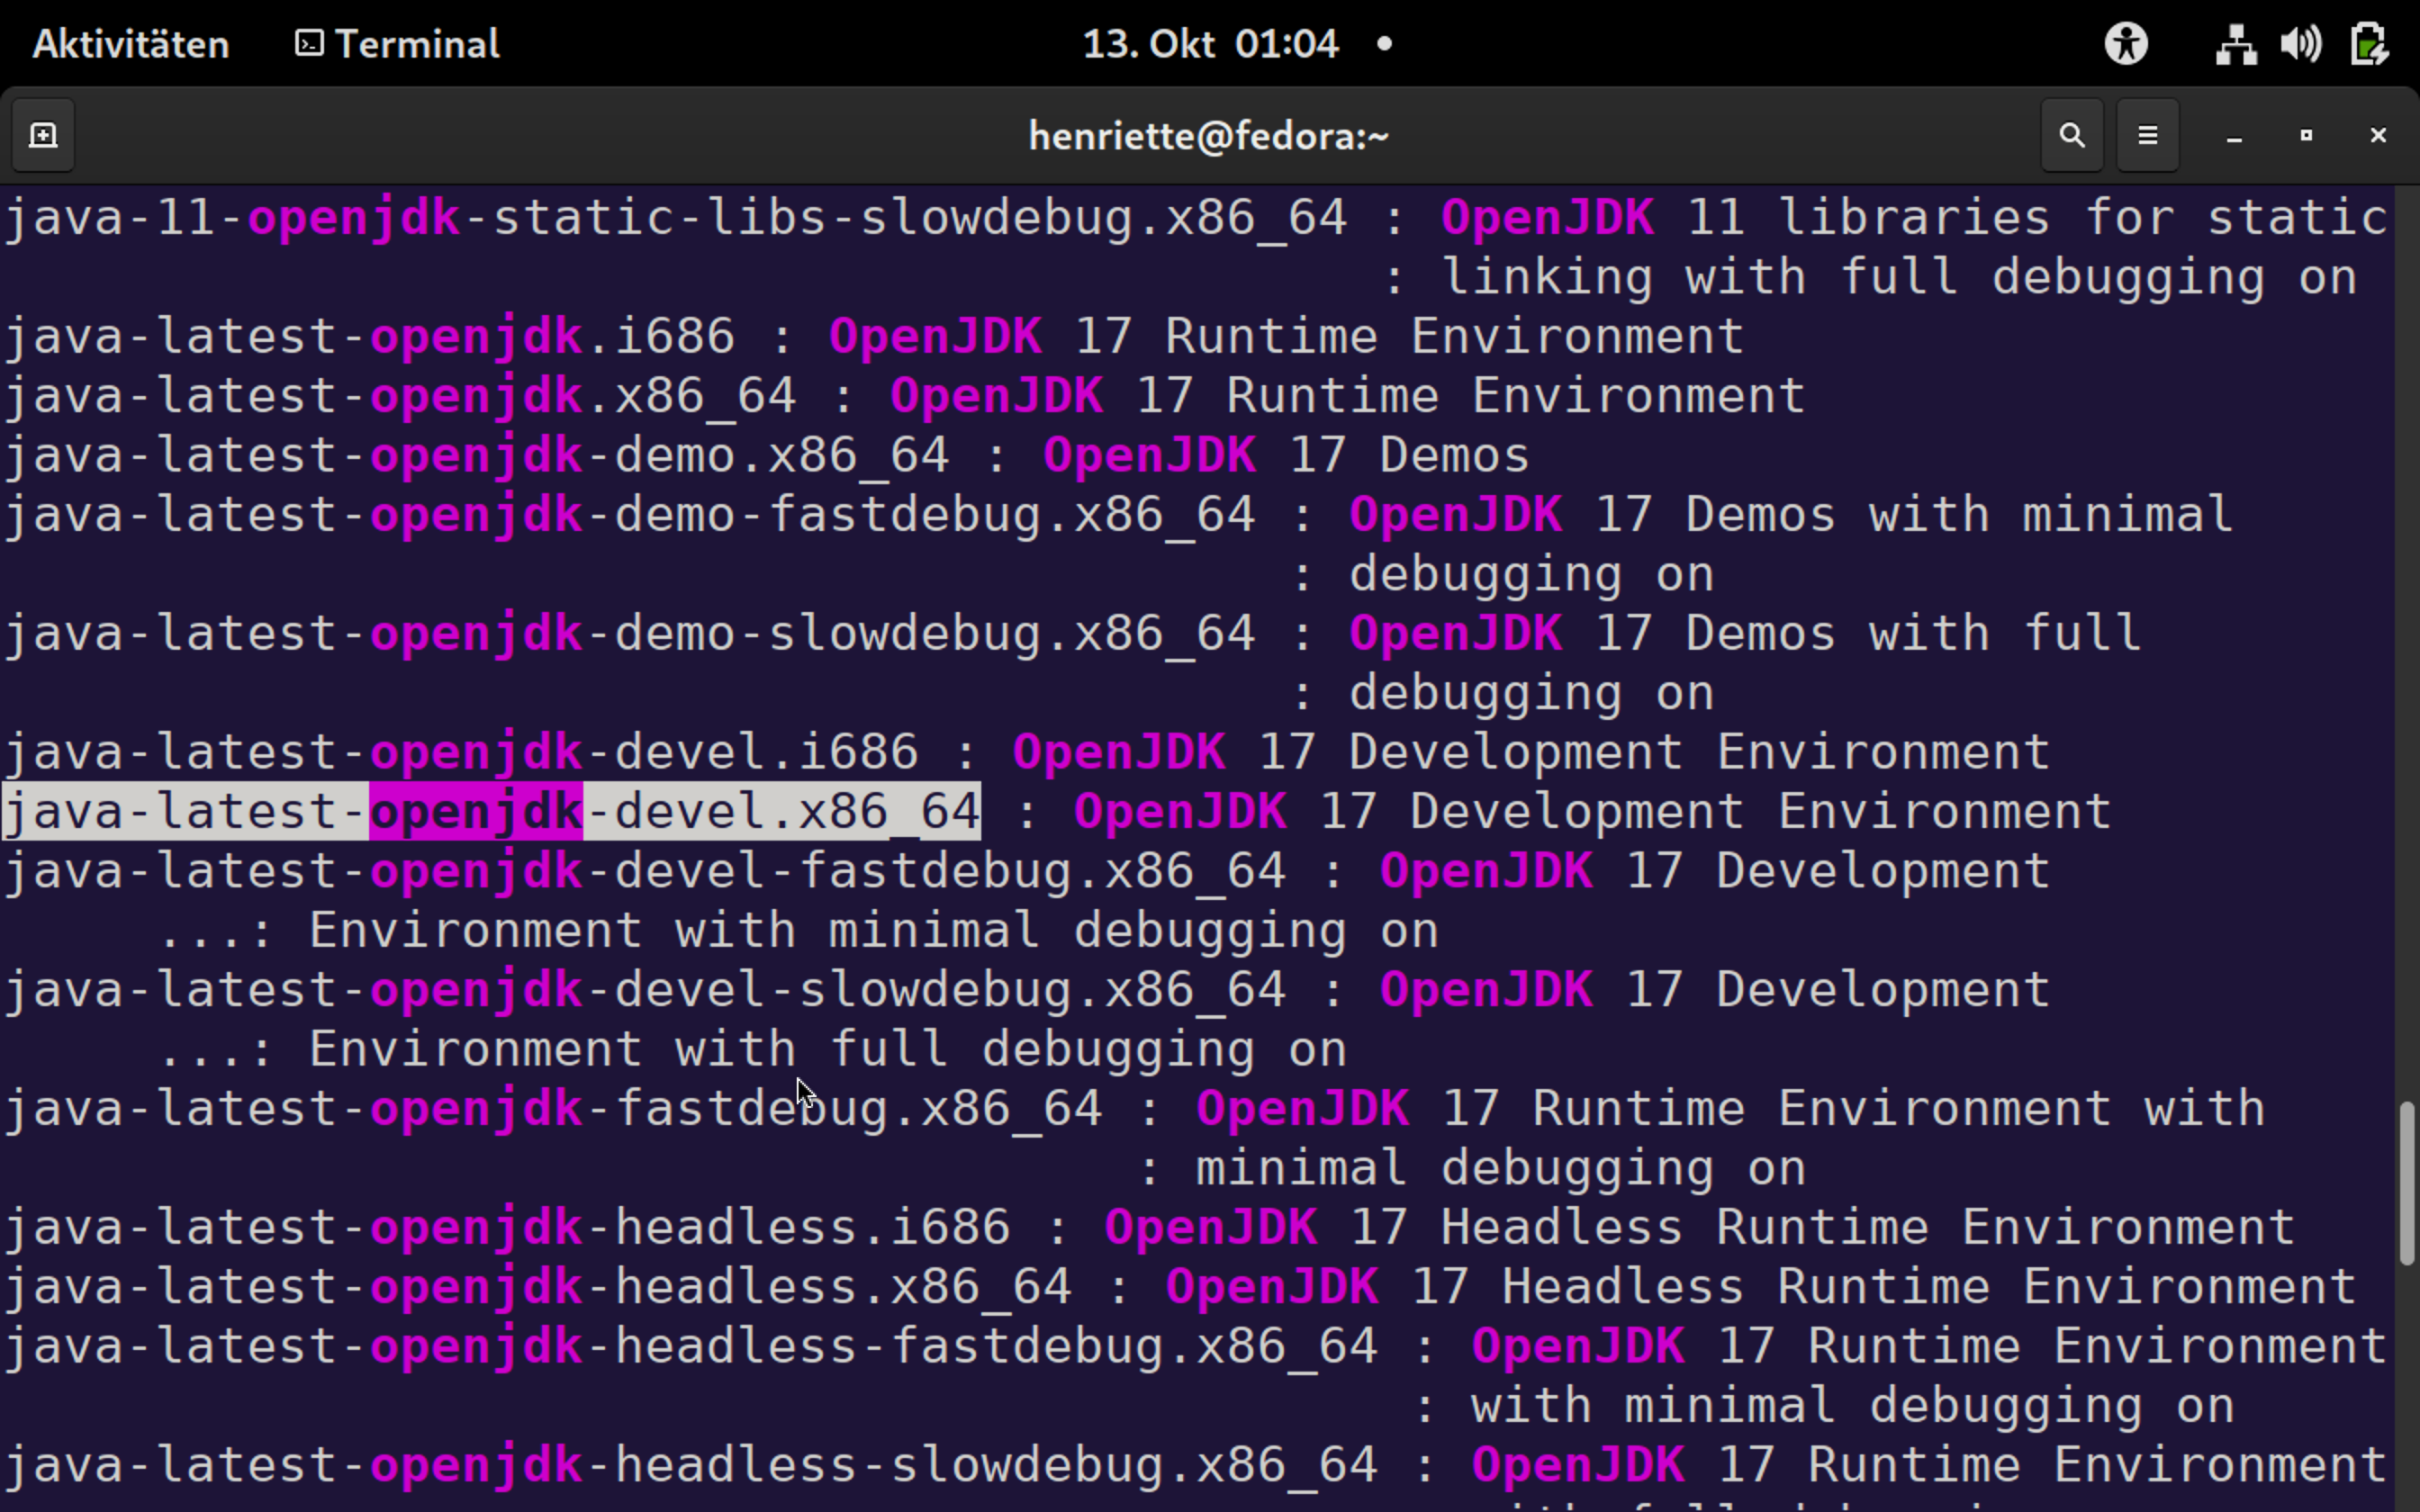Click the 'OpenJDK 17 Demos' description
The height and width of the screenshot is (1512, 2420).
coord(1287,455)
